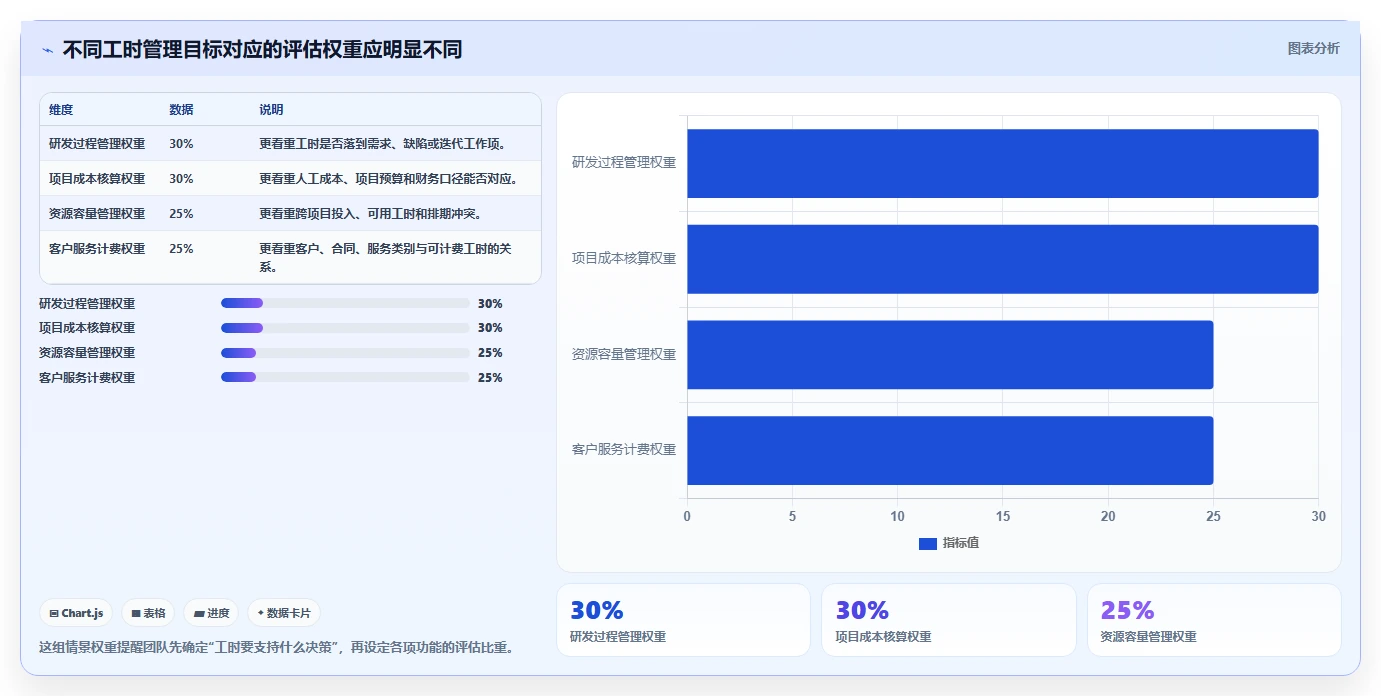Select 研发过程管理权重 cell in table
The image size is (1381, 696).
tap(97, 144)
